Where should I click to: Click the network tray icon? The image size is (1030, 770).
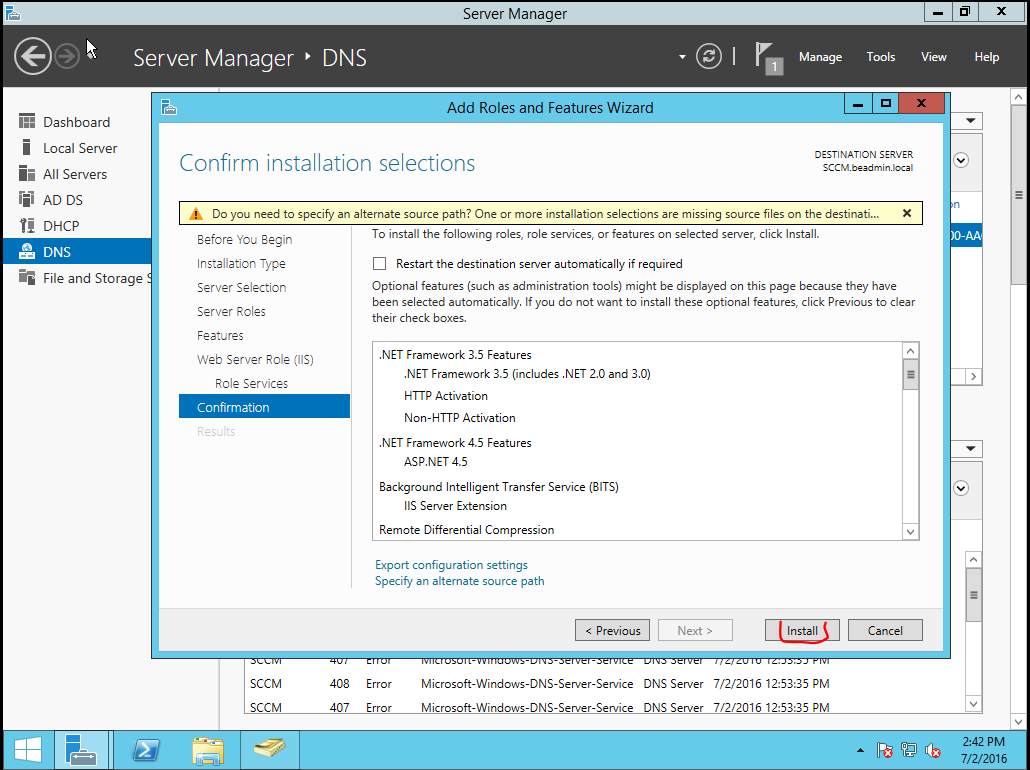(908, 750)
